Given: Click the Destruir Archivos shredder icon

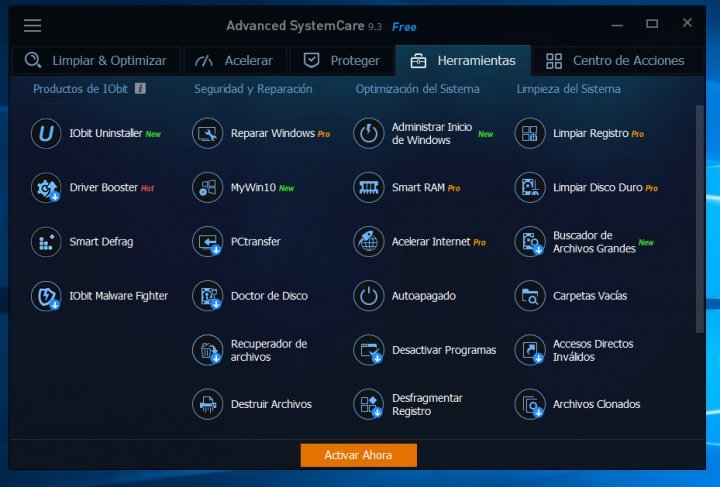Looking at the screenshot, I should tap(208, 404).
